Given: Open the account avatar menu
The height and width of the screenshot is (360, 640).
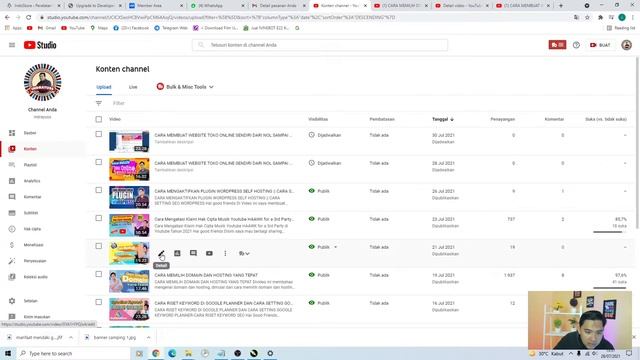Looking at the screenshot, I should (627, 45).
